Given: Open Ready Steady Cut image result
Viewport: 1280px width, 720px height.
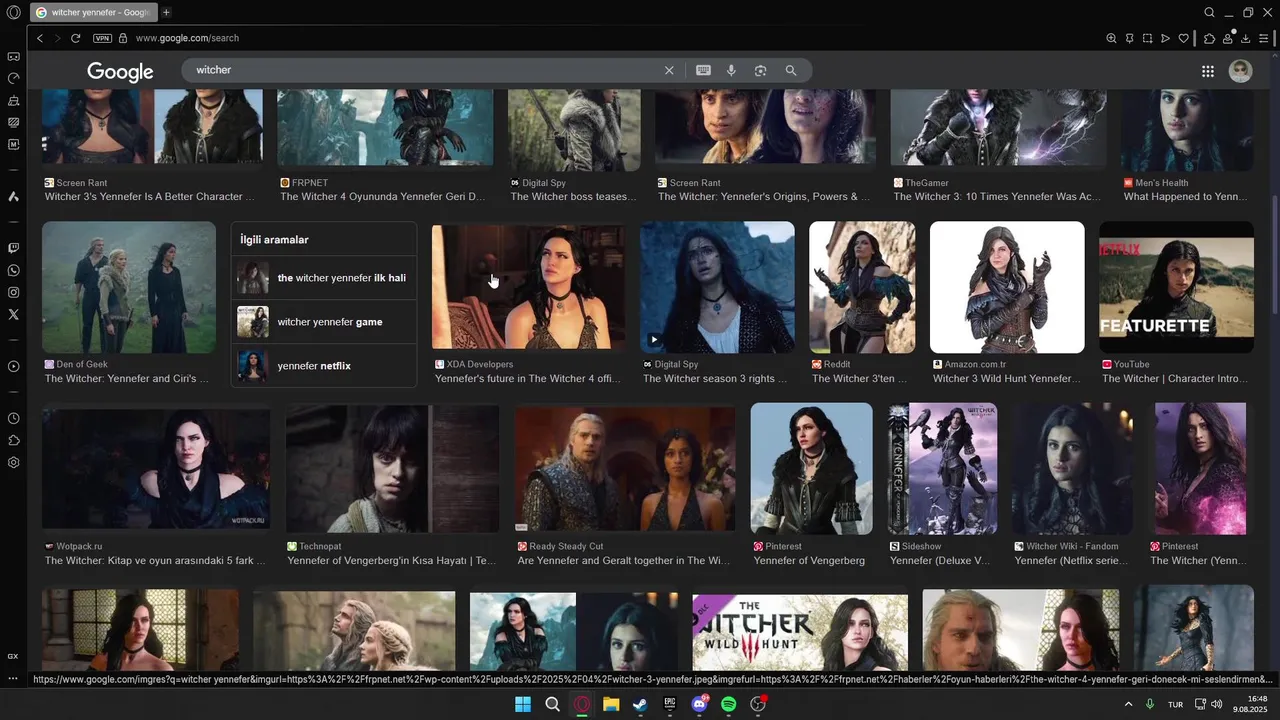Looking at the screenshot, I should 625,468.
